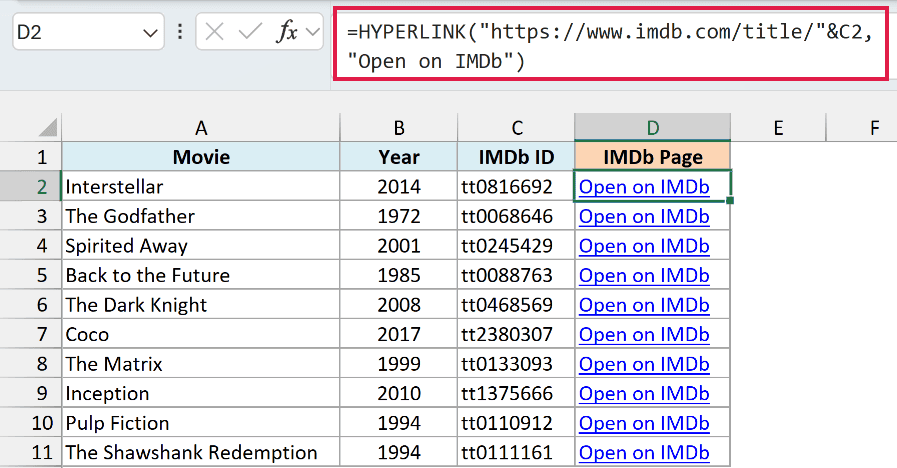Screen dimensions: 897x468
Task: Select row 9 header
Action: pyautogui.click(x=31, y=394)
